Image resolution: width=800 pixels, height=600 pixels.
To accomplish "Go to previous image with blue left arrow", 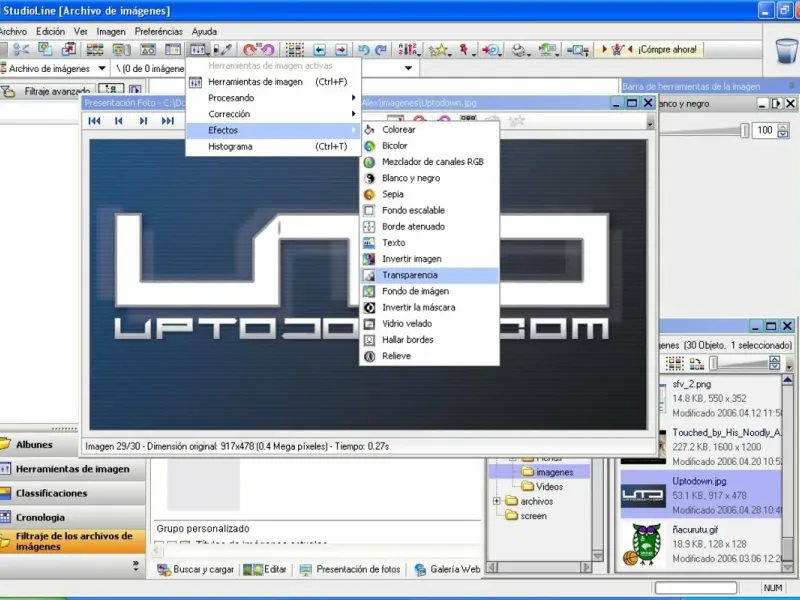I will coord(319,49).
